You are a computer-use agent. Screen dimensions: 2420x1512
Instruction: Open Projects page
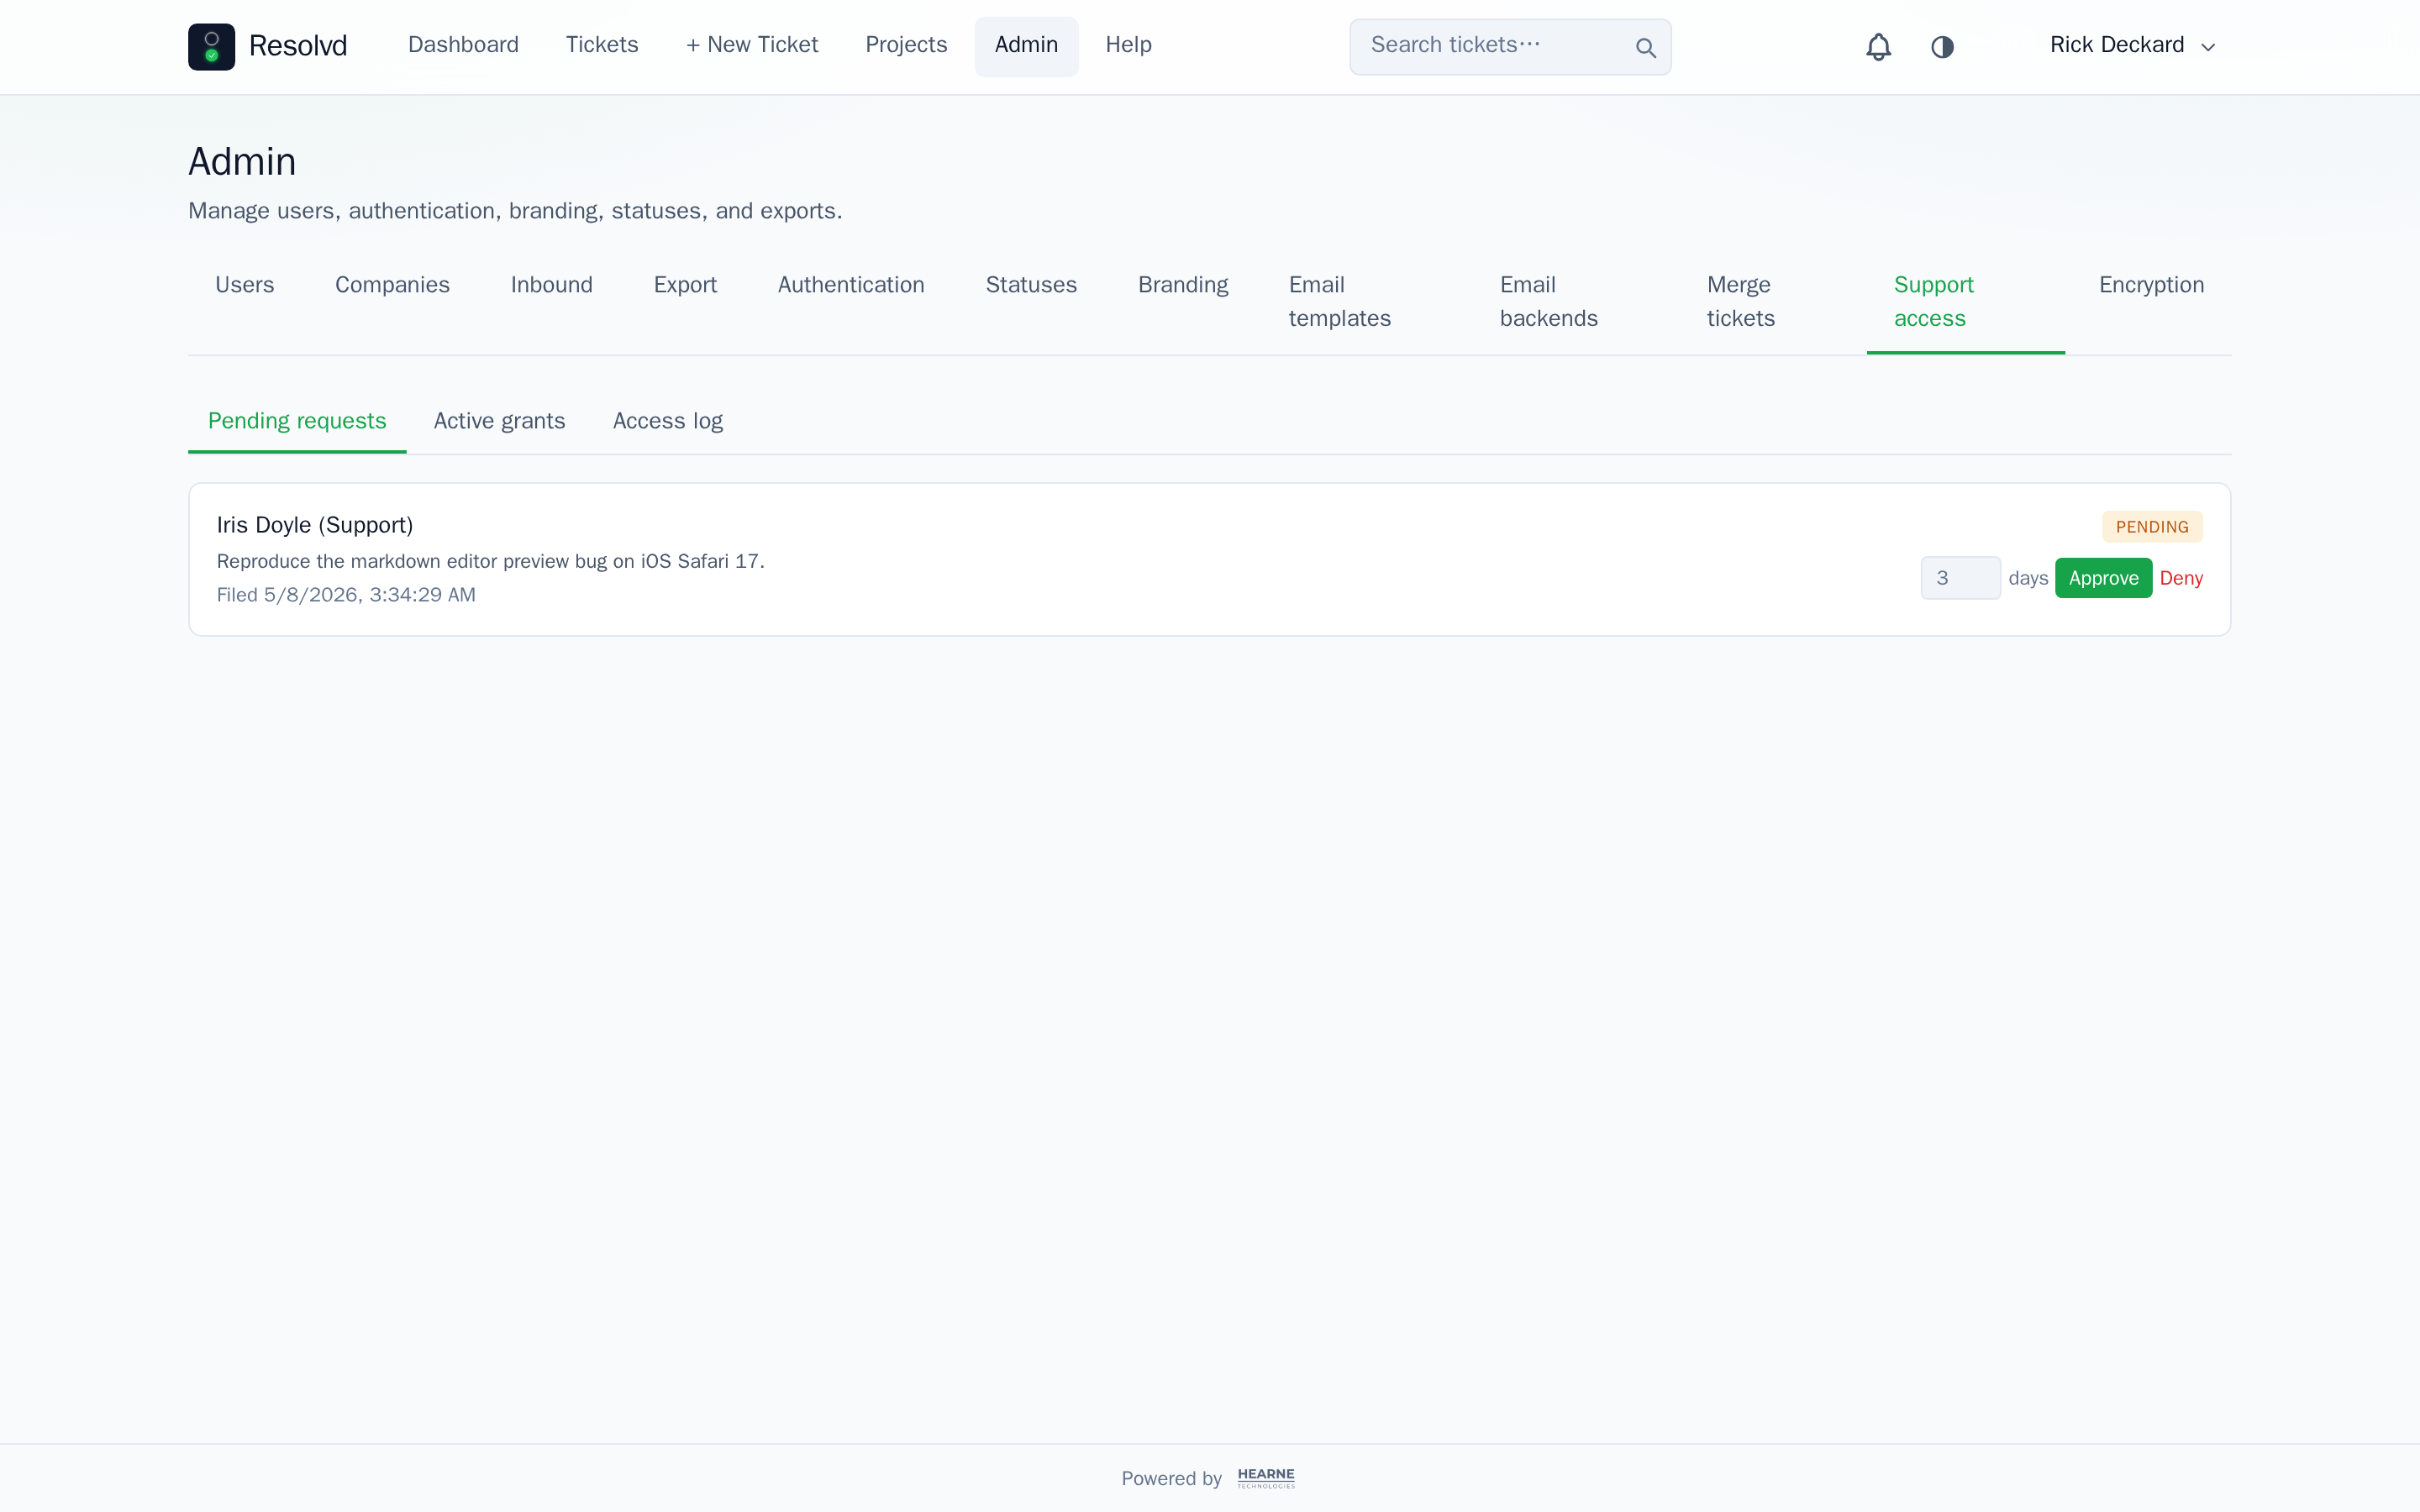tap(906, 45)
